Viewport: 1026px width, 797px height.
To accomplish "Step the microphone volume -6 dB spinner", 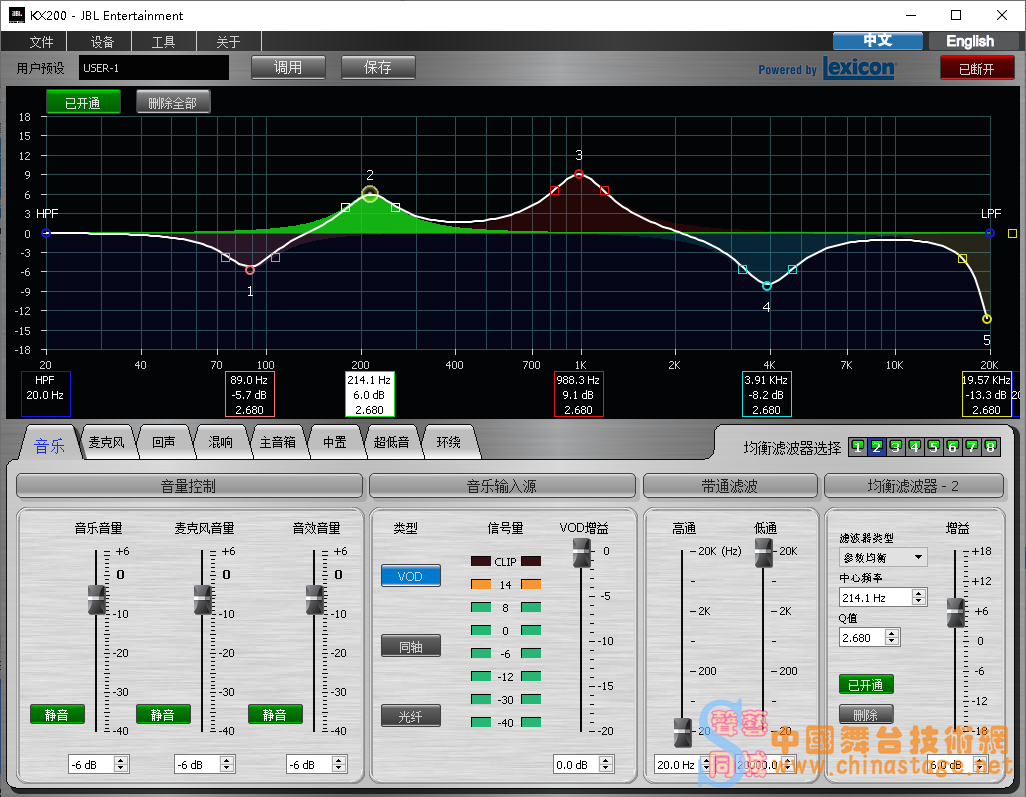I will 226,764.
